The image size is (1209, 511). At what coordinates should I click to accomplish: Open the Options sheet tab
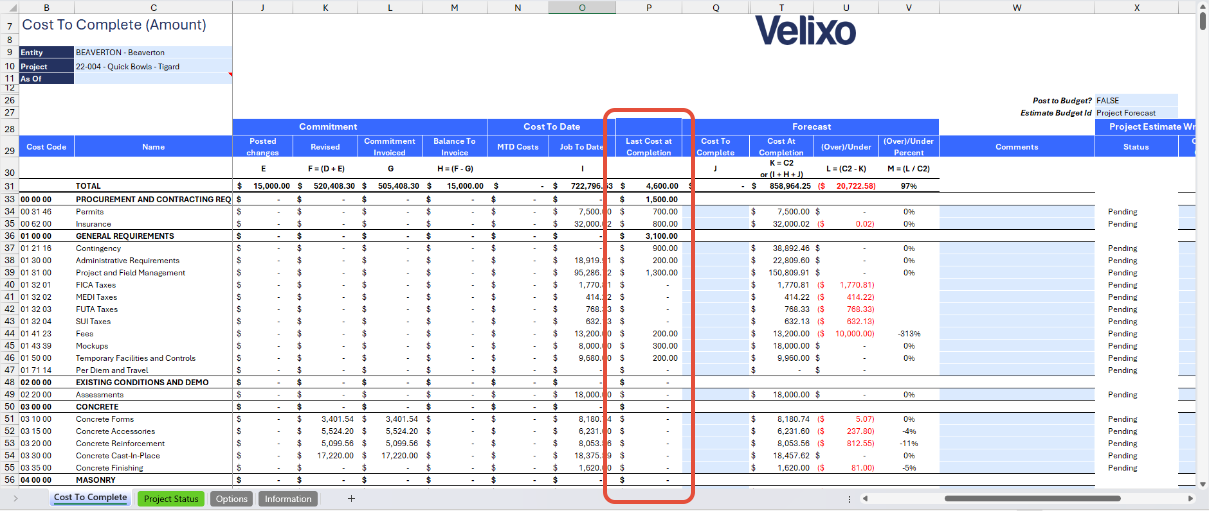[x=231, y=498]
